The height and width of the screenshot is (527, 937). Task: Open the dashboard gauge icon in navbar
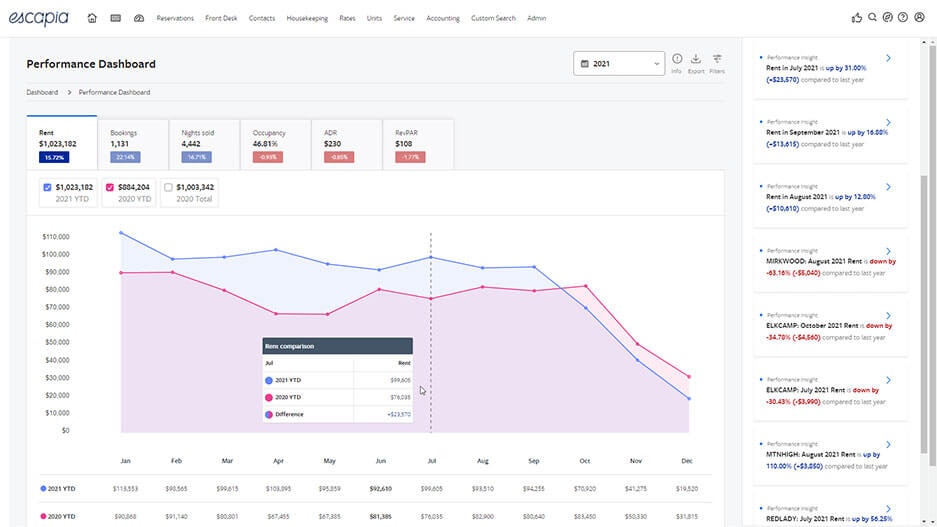139,18
